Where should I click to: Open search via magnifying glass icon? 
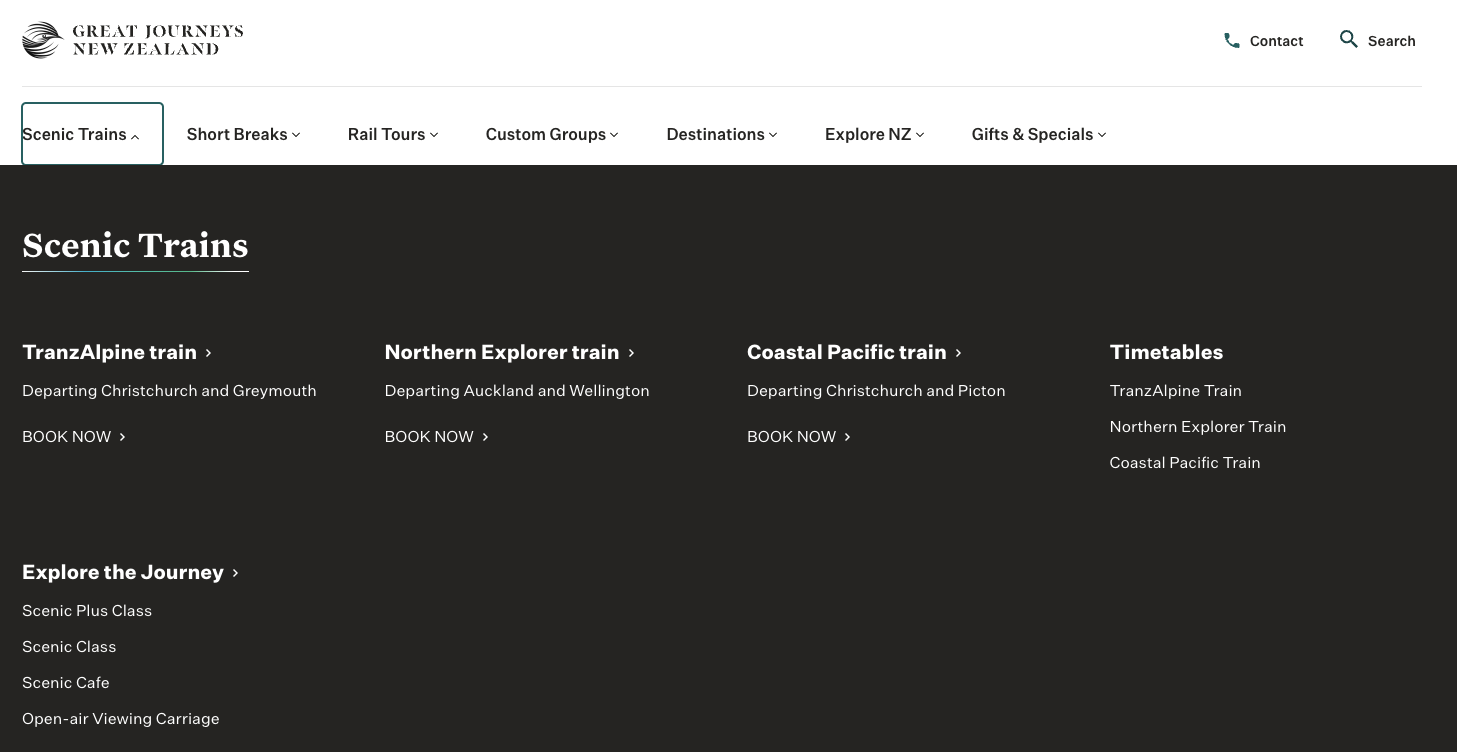pos(1349,40)
